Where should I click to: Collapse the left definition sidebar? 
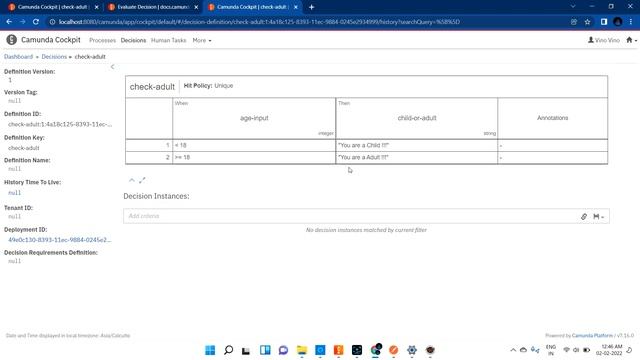pos(113,67)
